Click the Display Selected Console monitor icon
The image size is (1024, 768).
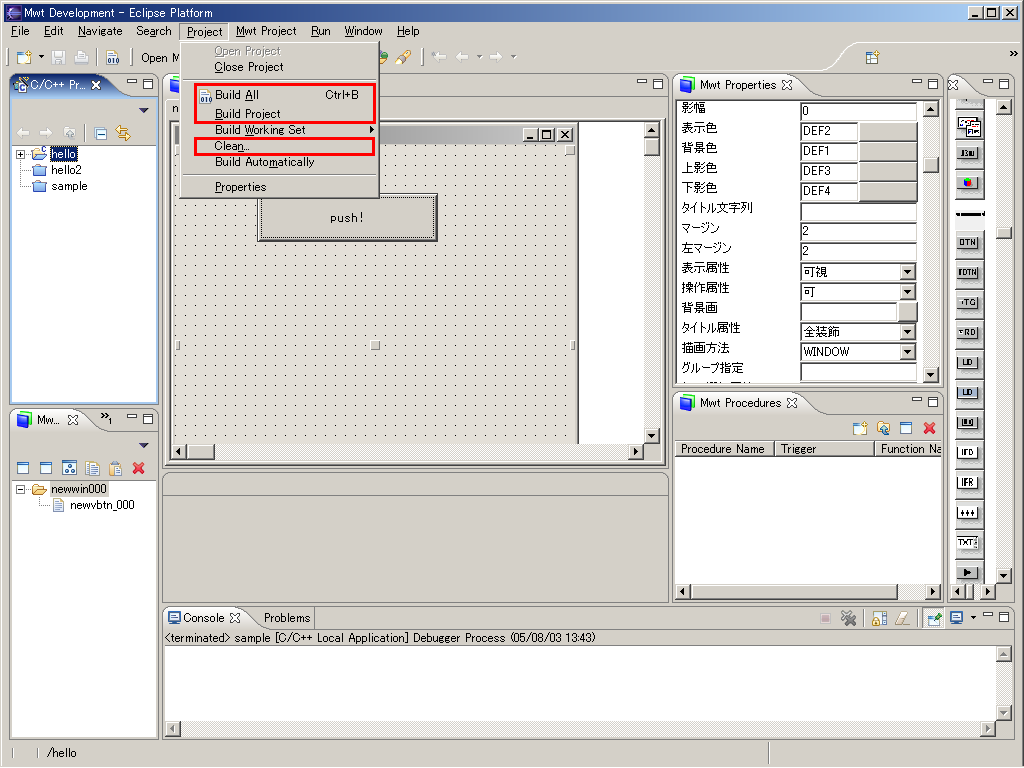pyautogui.click(x=957, y=617)
